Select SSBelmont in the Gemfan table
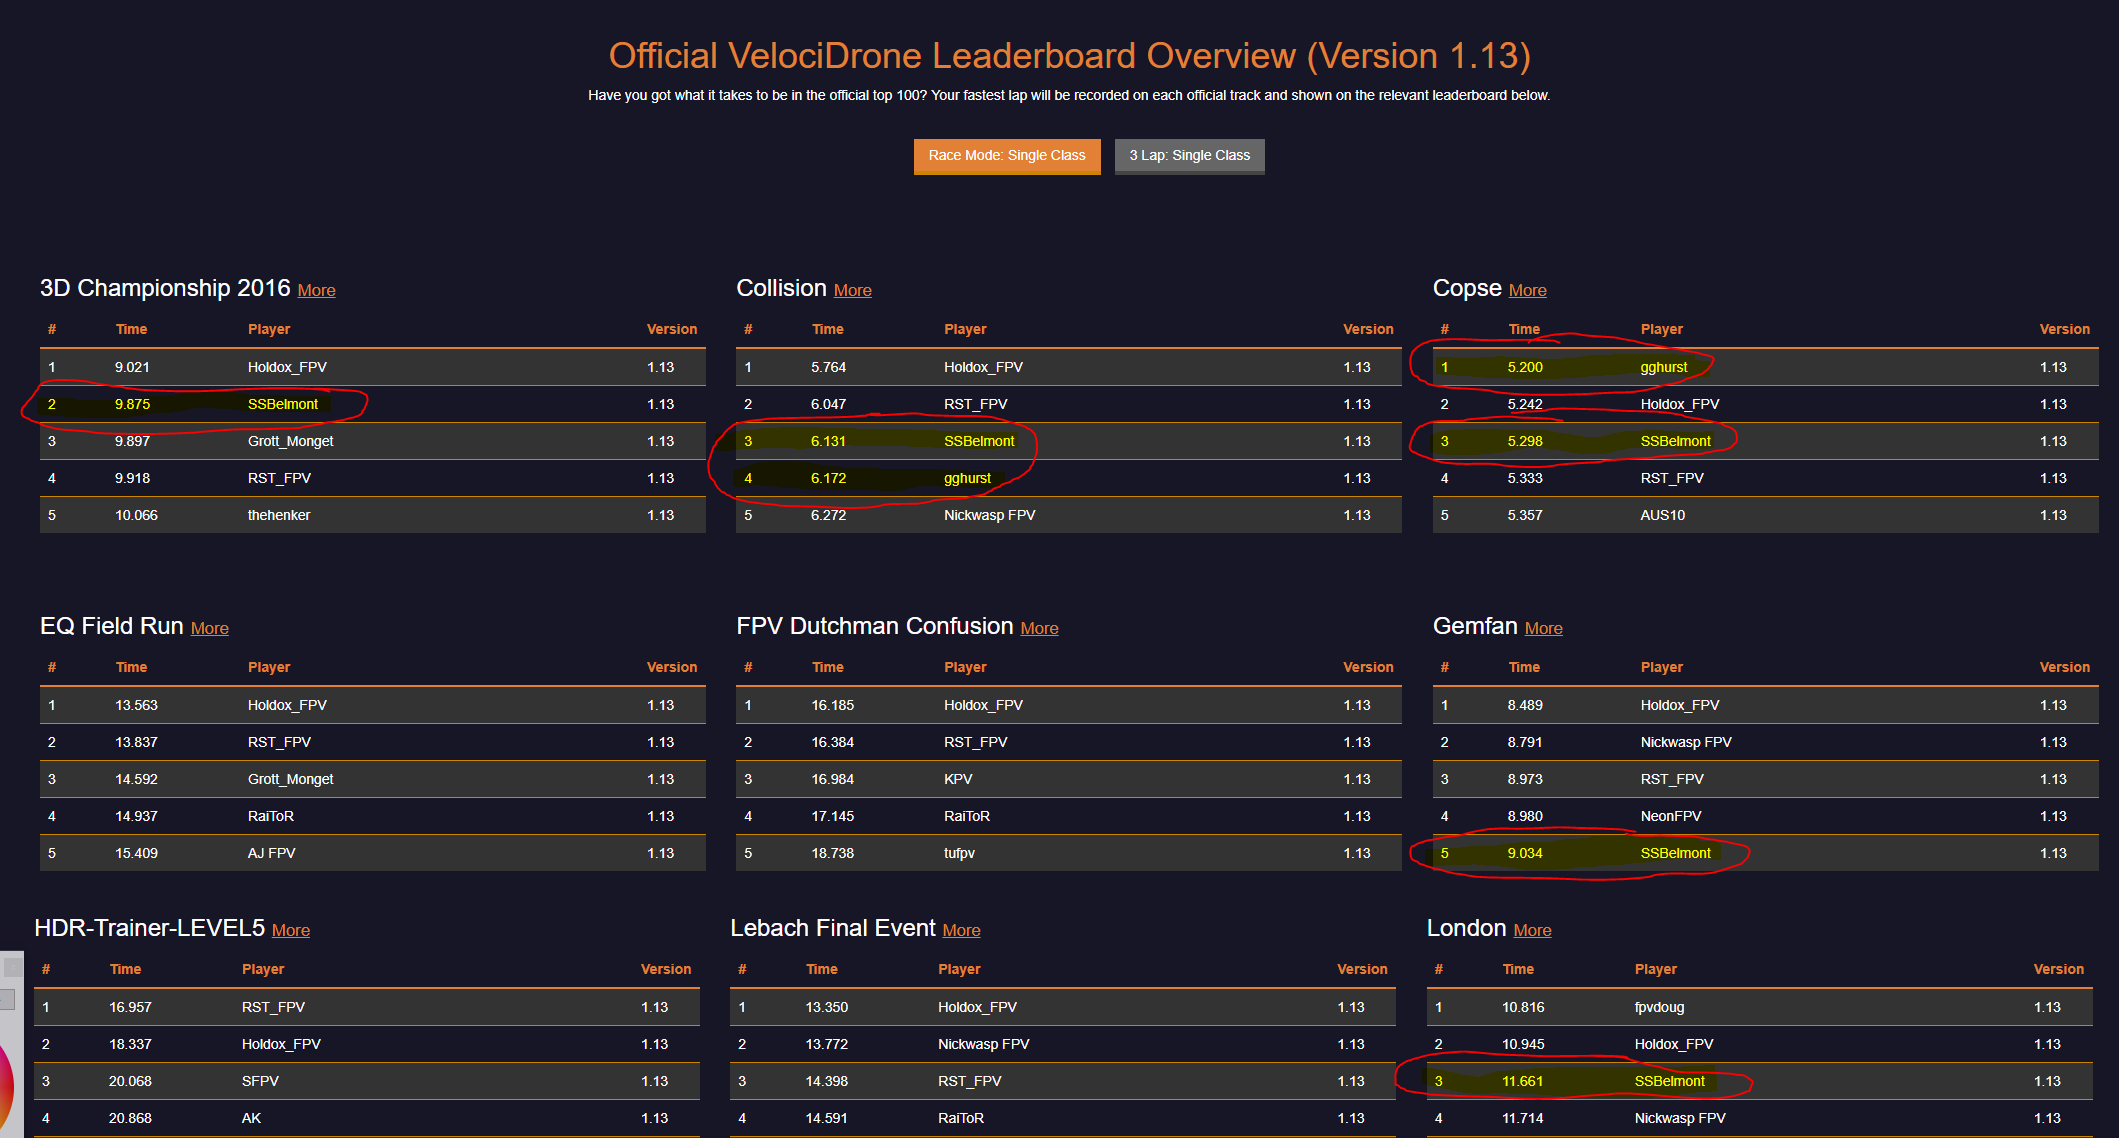The height and width of the screenshot is (1138, 2119). pos(1675,853)
